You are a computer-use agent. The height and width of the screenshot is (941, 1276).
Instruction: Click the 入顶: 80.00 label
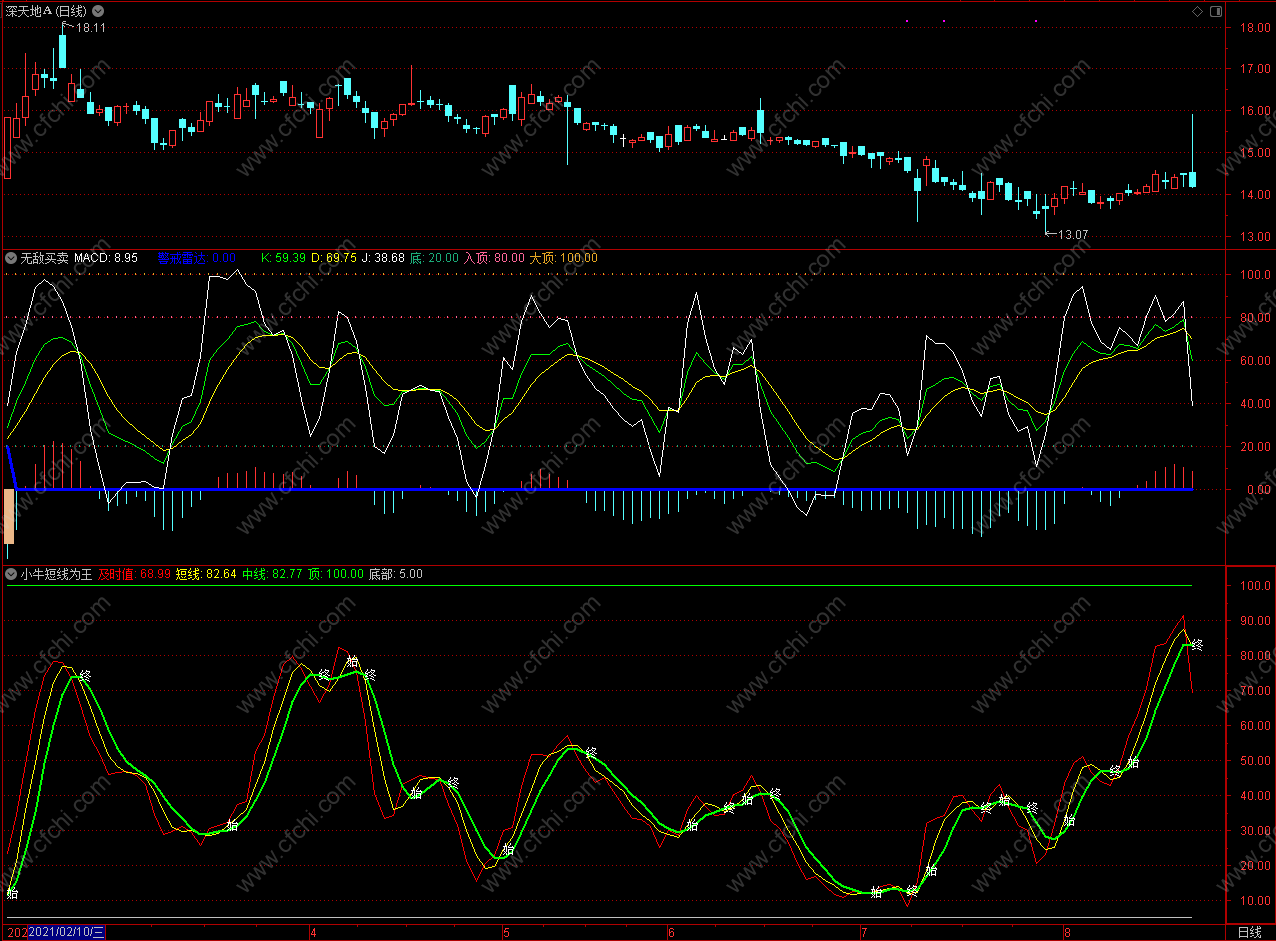tap(494, 258)
